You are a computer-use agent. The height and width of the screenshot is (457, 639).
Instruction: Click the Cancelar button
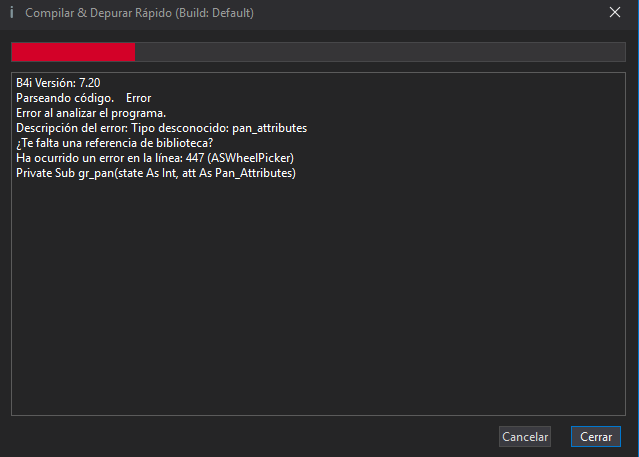[x=525, y=437]
